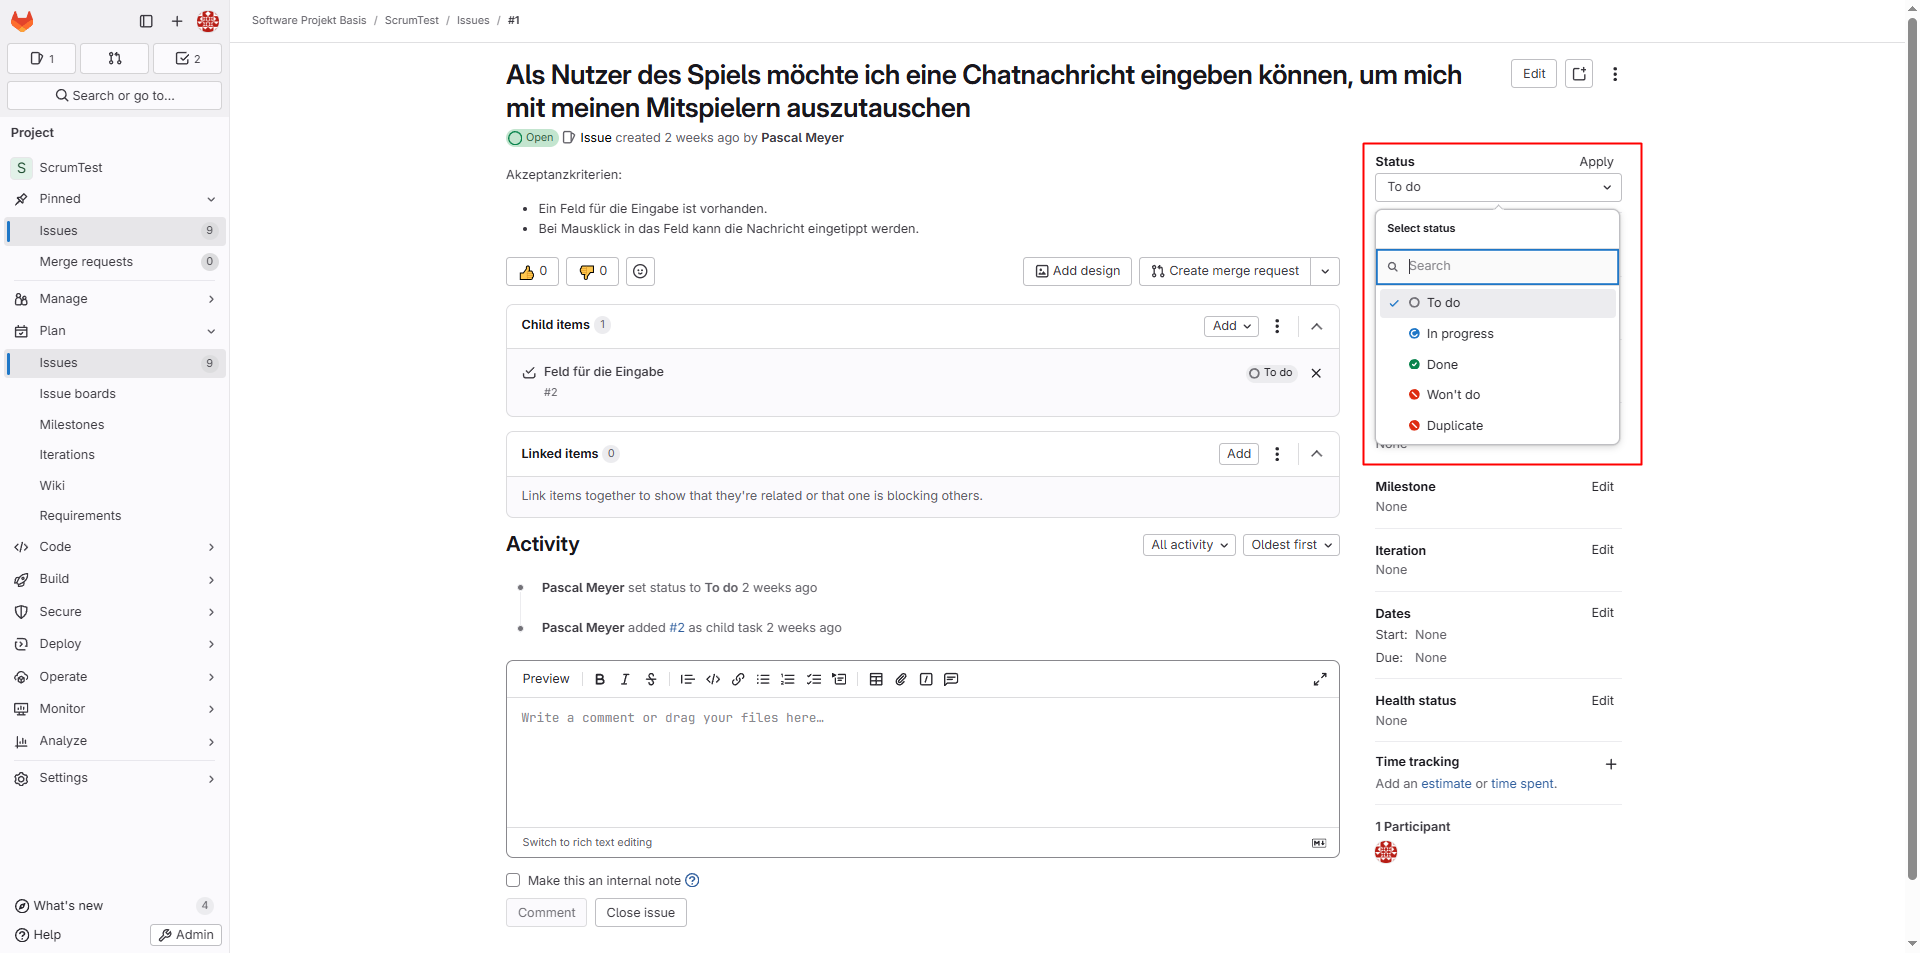Click the attach file paperclip icon

point(901,679)
